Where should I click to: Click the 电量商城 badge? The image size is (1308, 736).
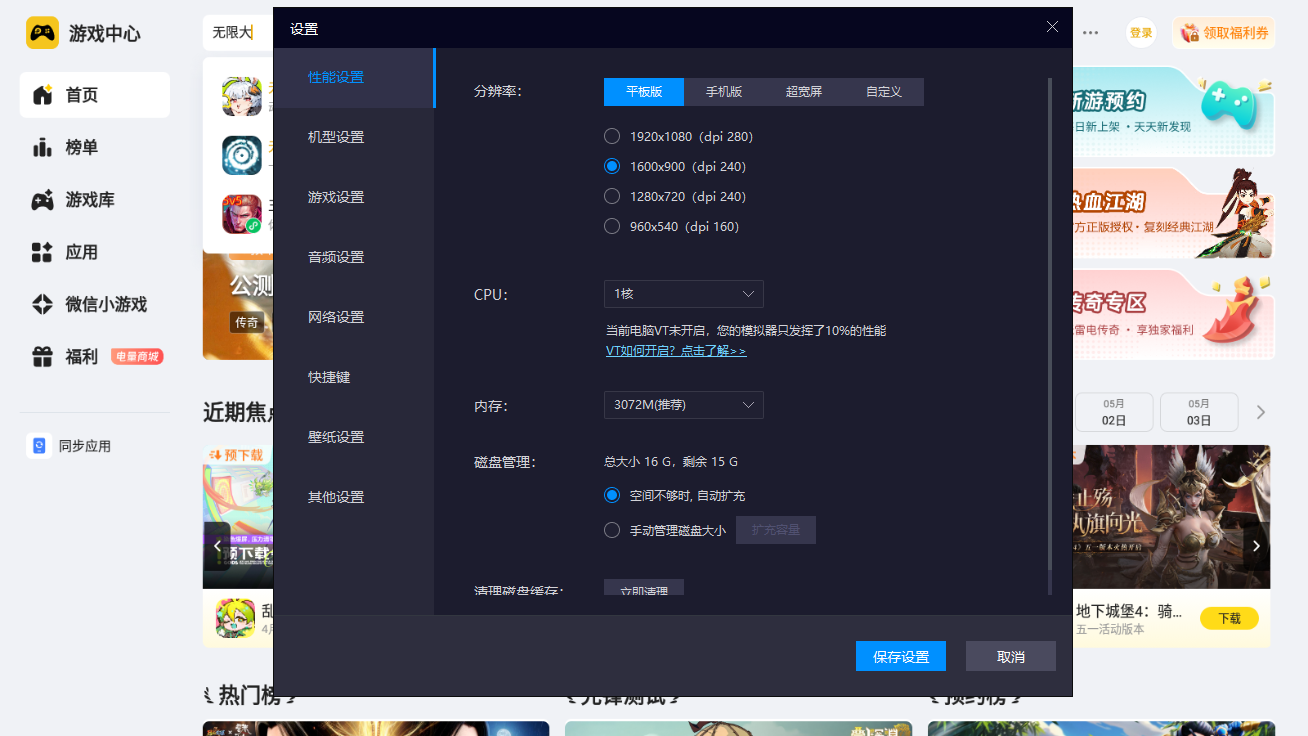coord(137,356)
